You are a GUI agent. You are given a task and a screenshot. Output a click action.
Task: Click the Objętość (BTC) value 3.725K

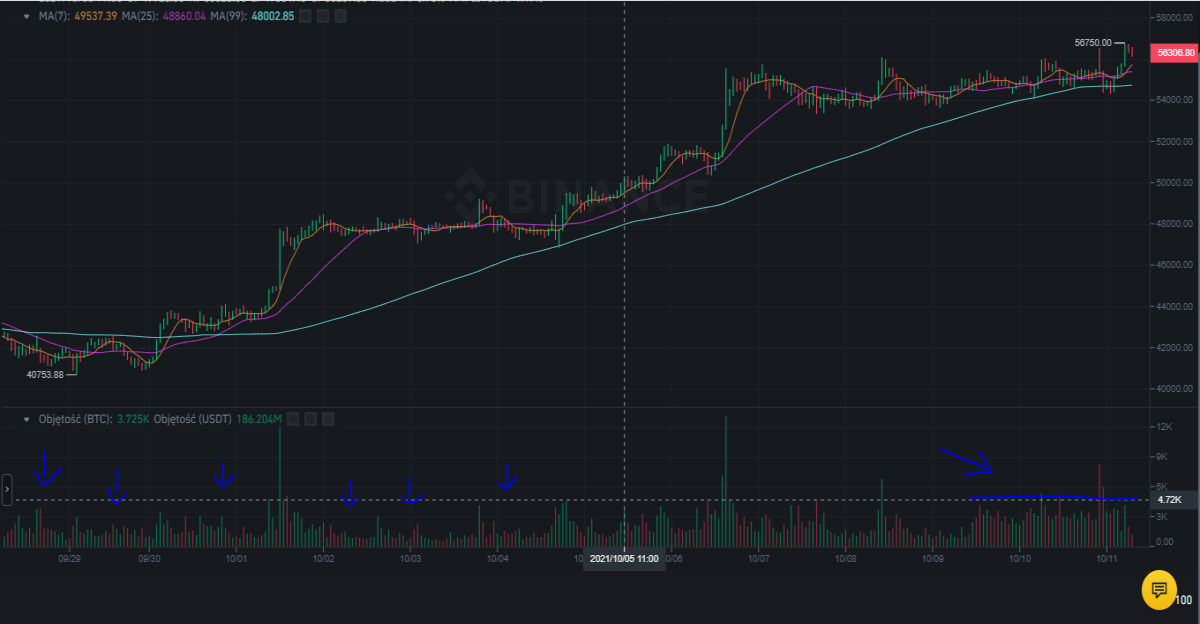pyautogui.click(x=133, y=419)
